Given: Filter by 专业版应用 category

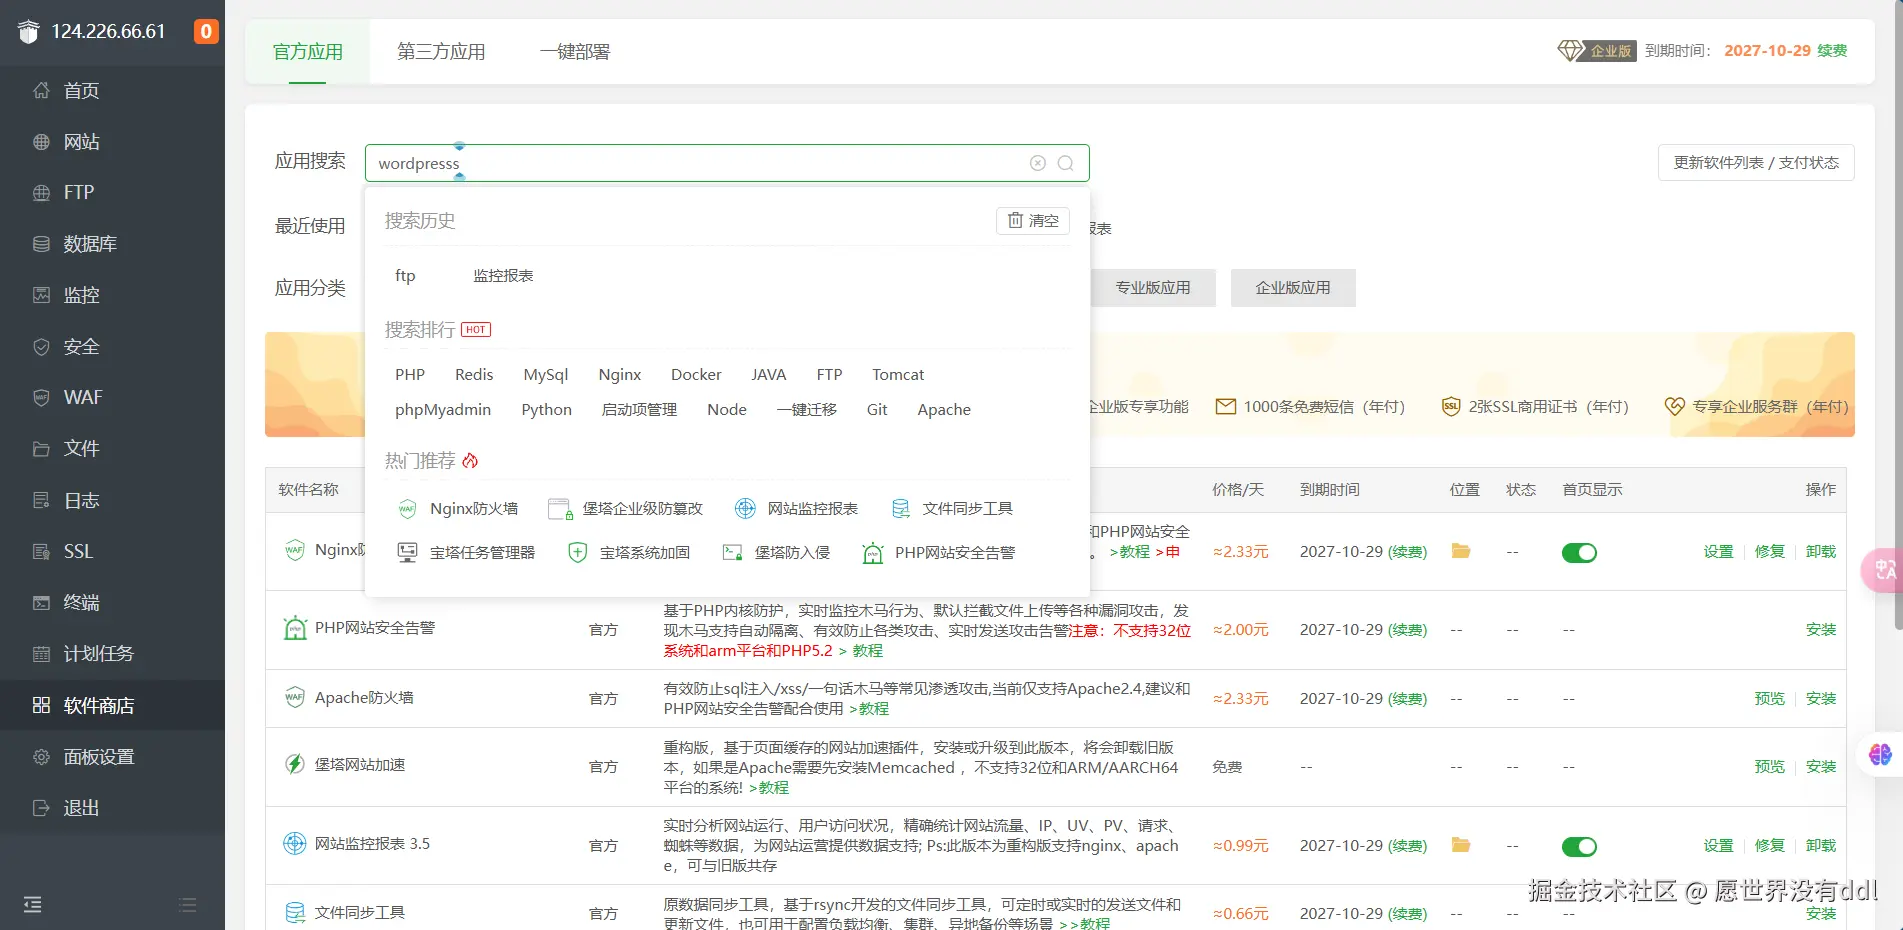Looking at the screenshot, I should pos(1153,288).
